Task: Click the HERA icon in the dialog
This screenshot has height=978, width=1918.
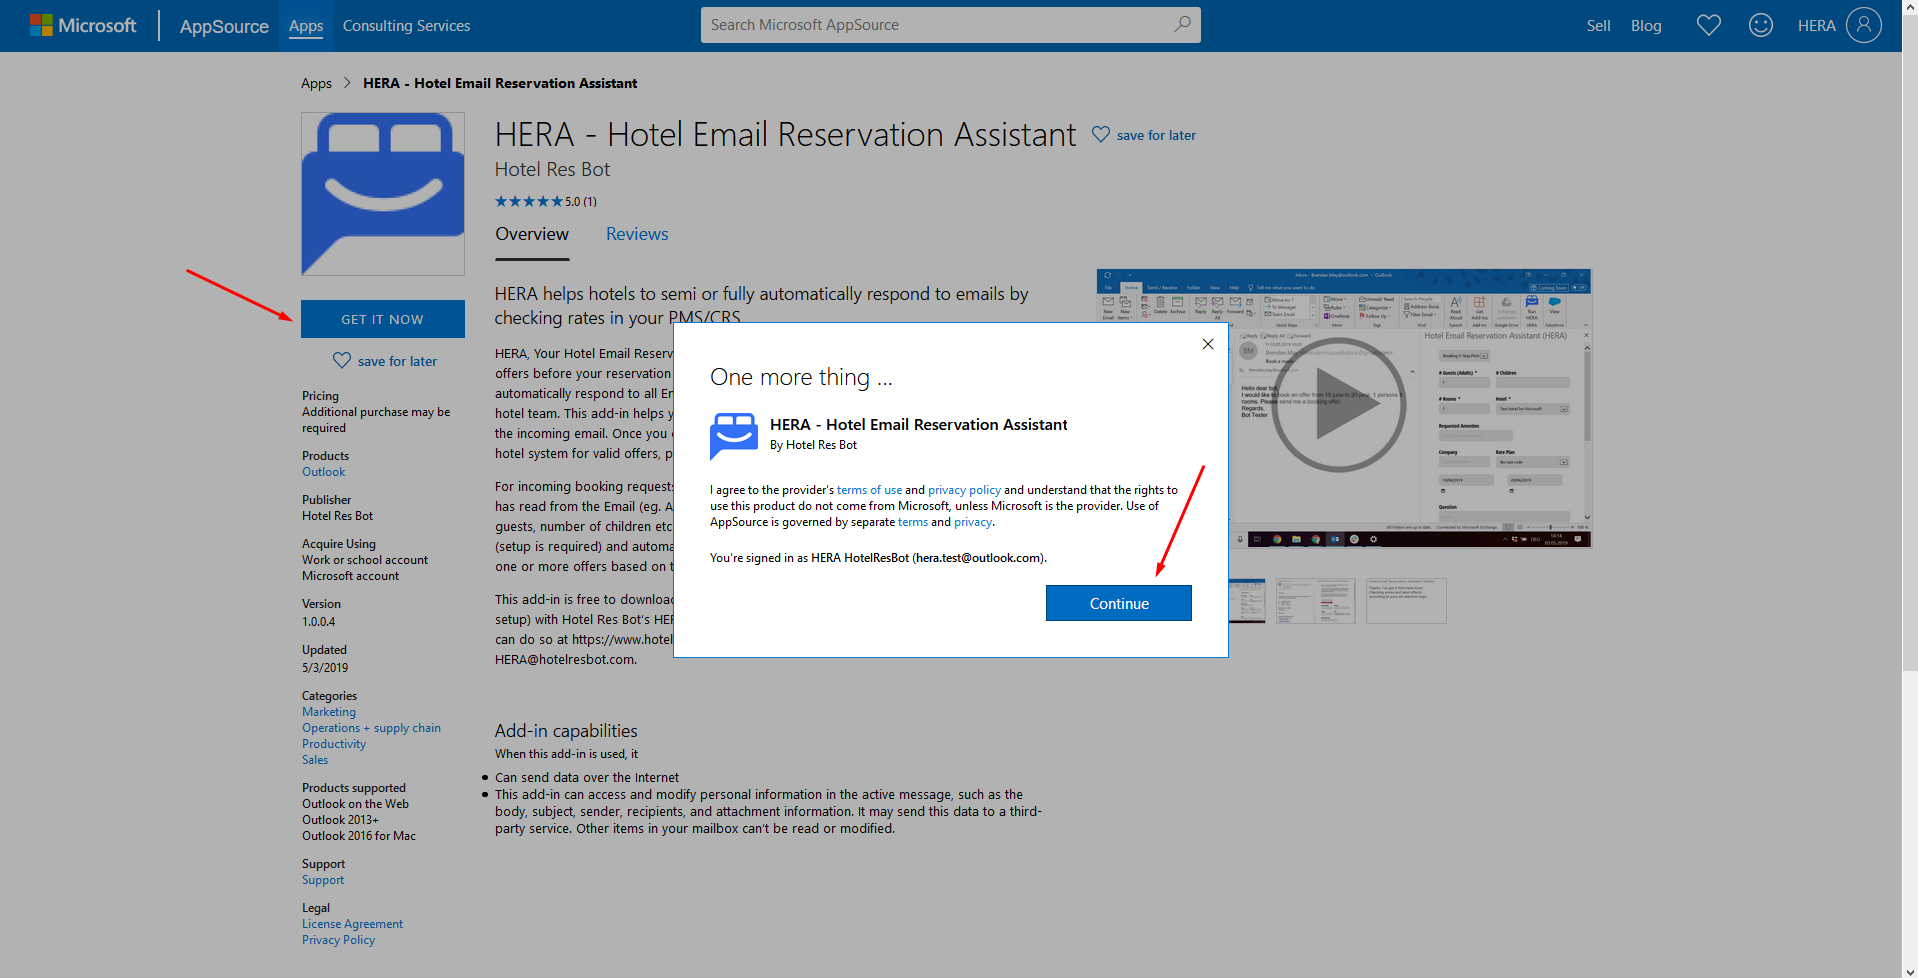Action: [734, 435]
